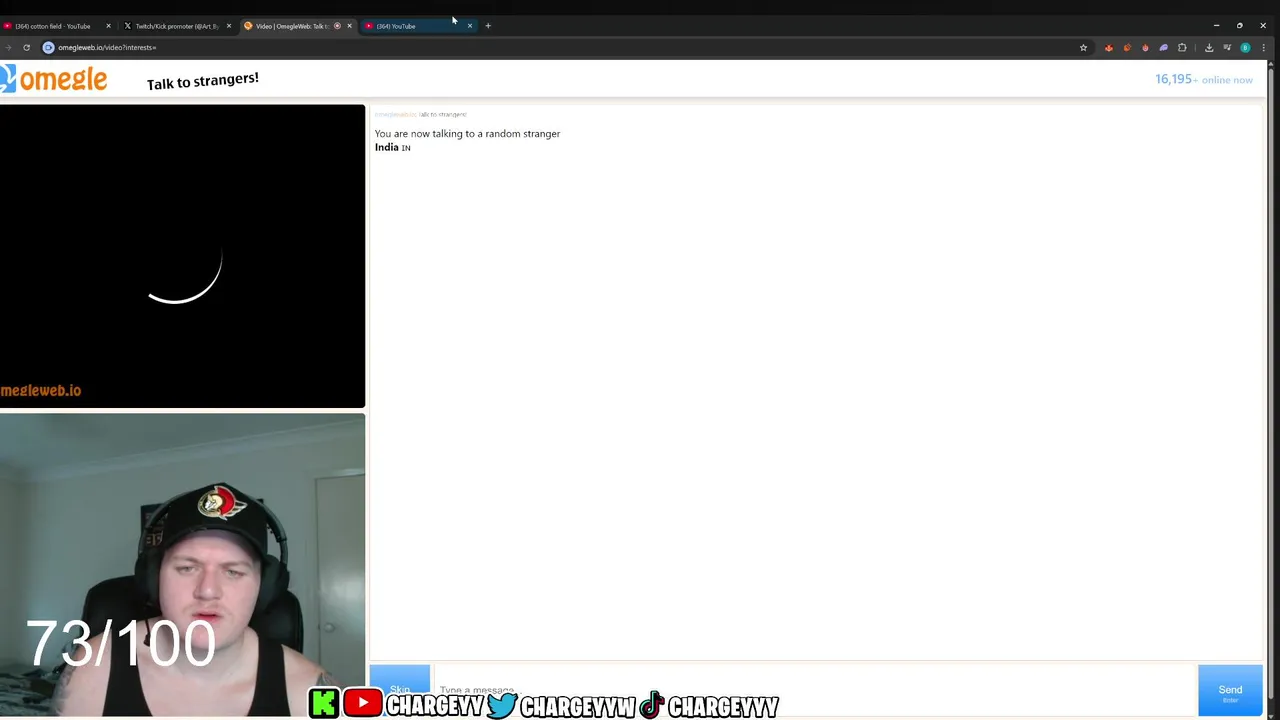1280x720 pixels.
Task: Open the browser Downloads icon
Action: [1209, 47]
